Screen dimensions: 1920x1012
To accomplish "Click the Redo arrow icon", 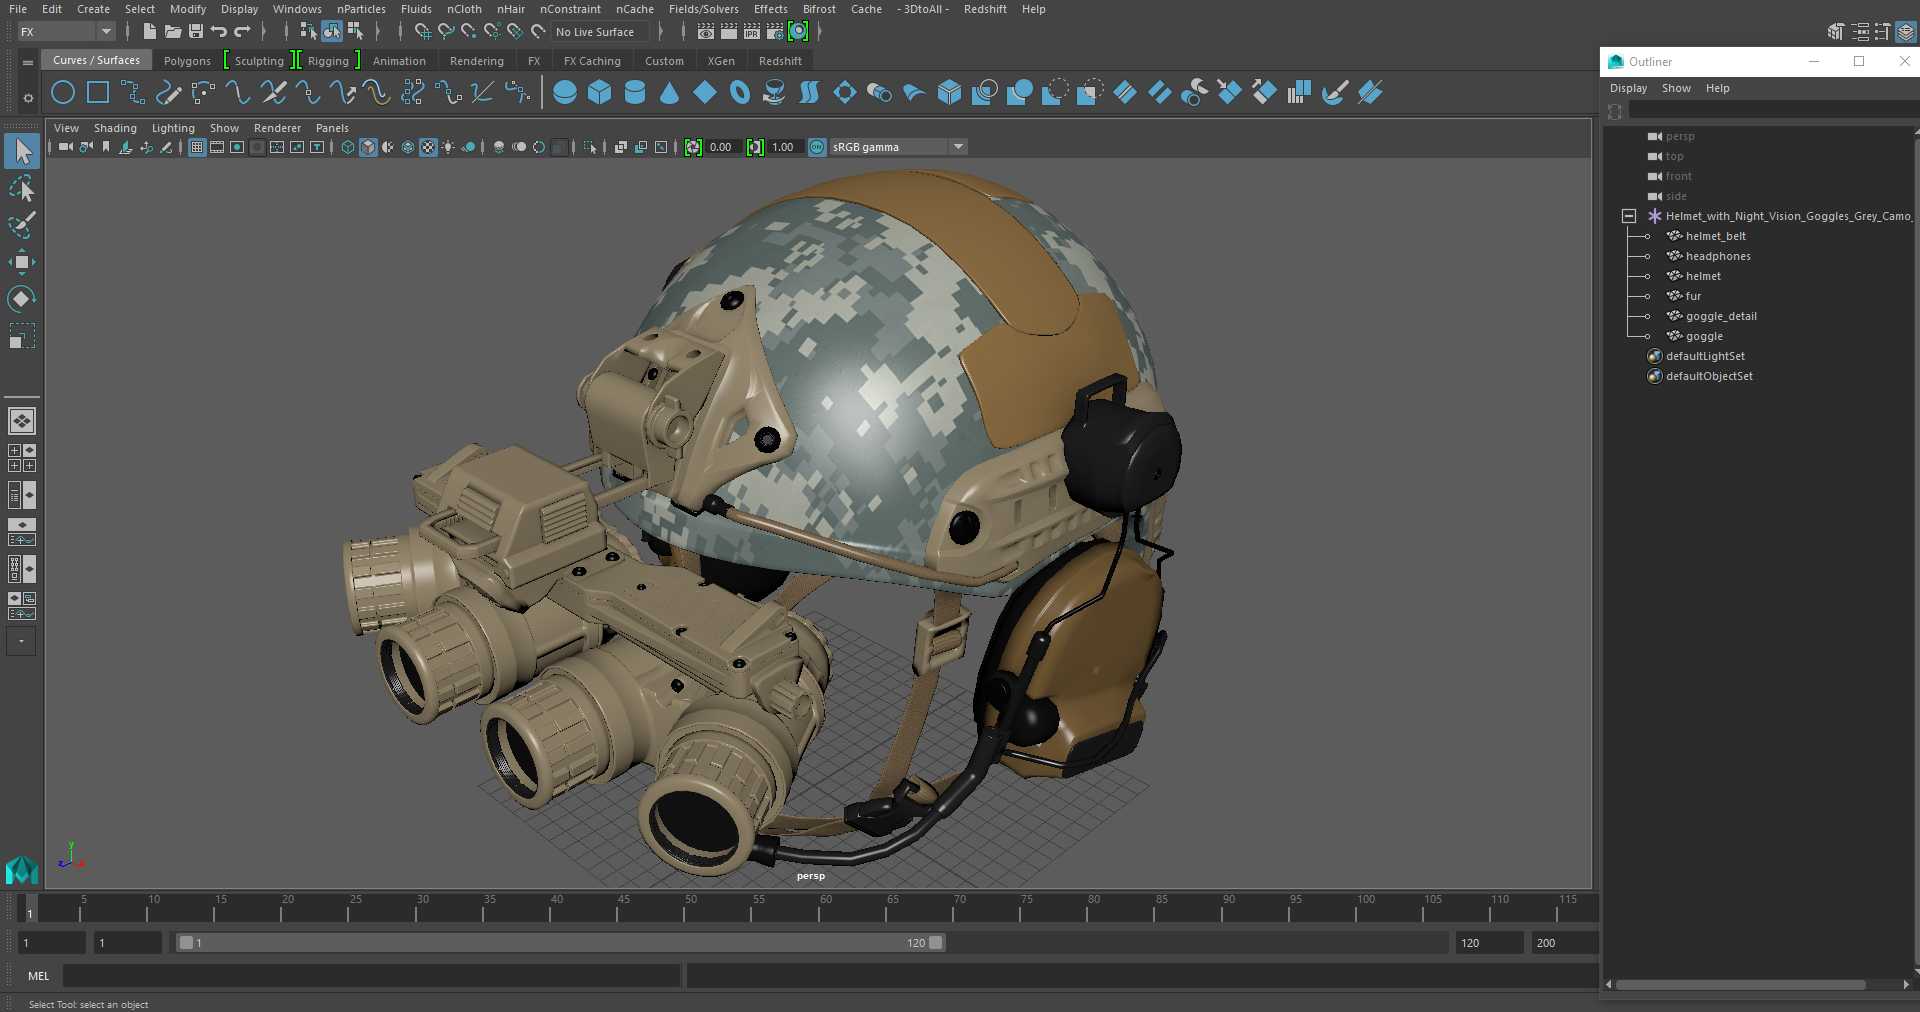I will (x=242, y=32).
